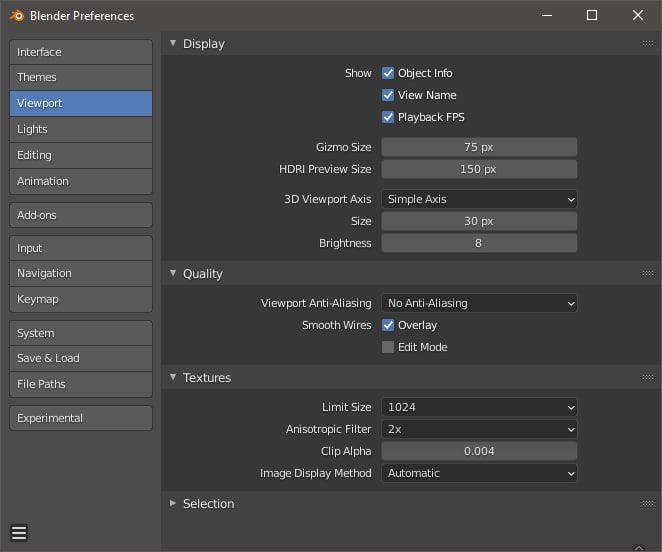Open the Editing preferences tab
The image size is (662, 552).
point(81,155)
